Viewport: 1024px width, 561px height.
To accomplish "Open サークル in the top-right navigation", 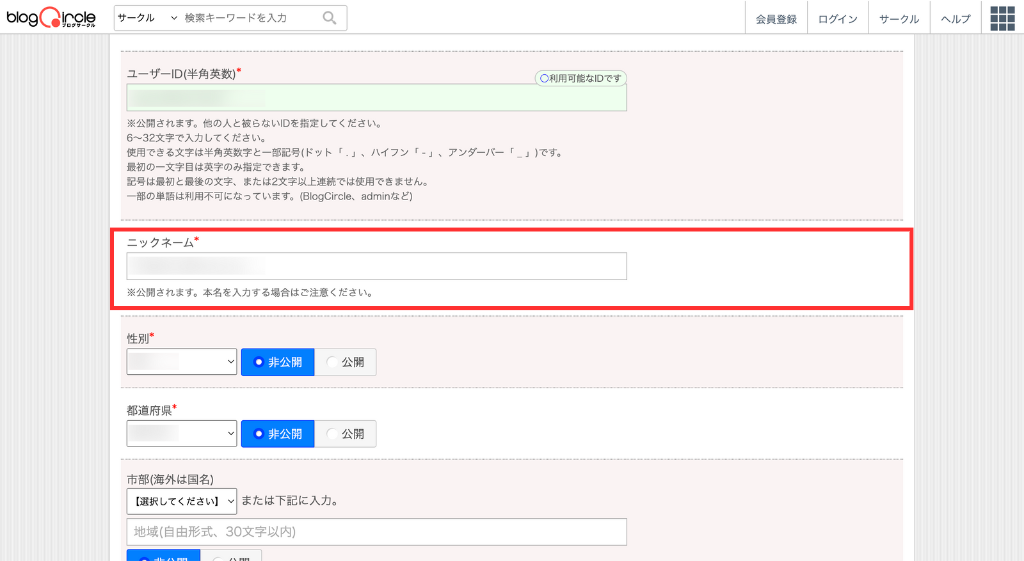I will point(899,19).
